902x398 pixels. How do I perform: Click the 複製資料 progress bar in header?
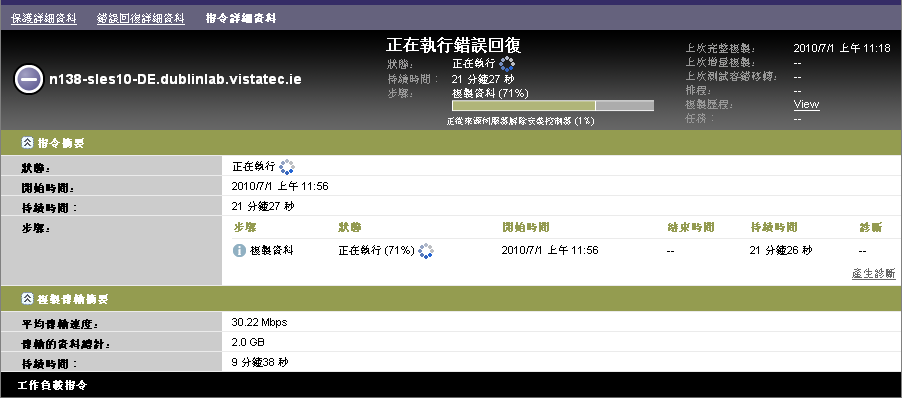(553, 106)
